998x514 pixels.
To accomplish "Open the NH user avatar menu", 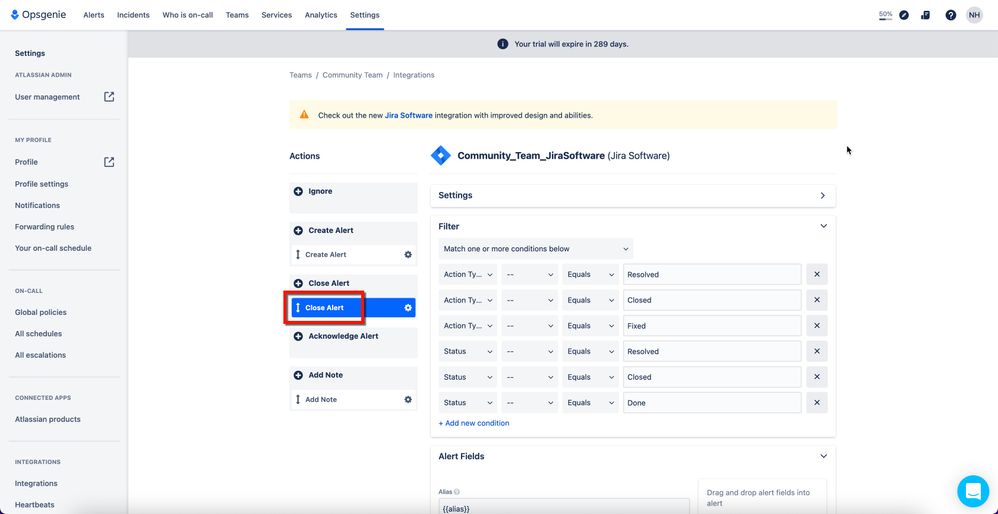I will click(974, 15).
